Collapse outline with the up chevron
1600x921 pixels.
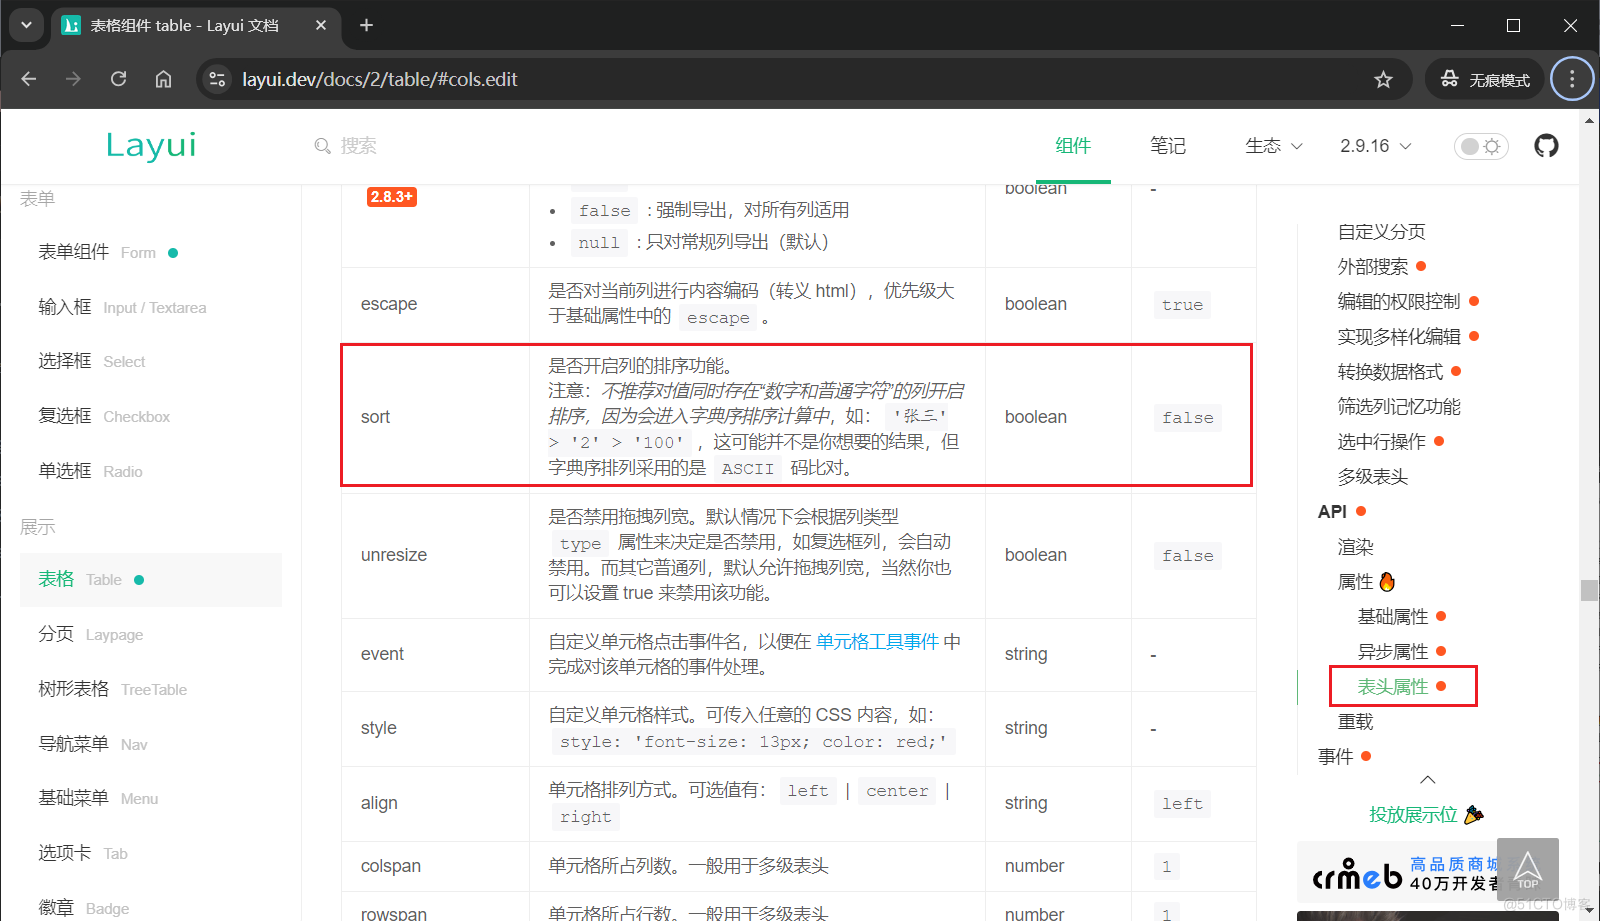1427,780
